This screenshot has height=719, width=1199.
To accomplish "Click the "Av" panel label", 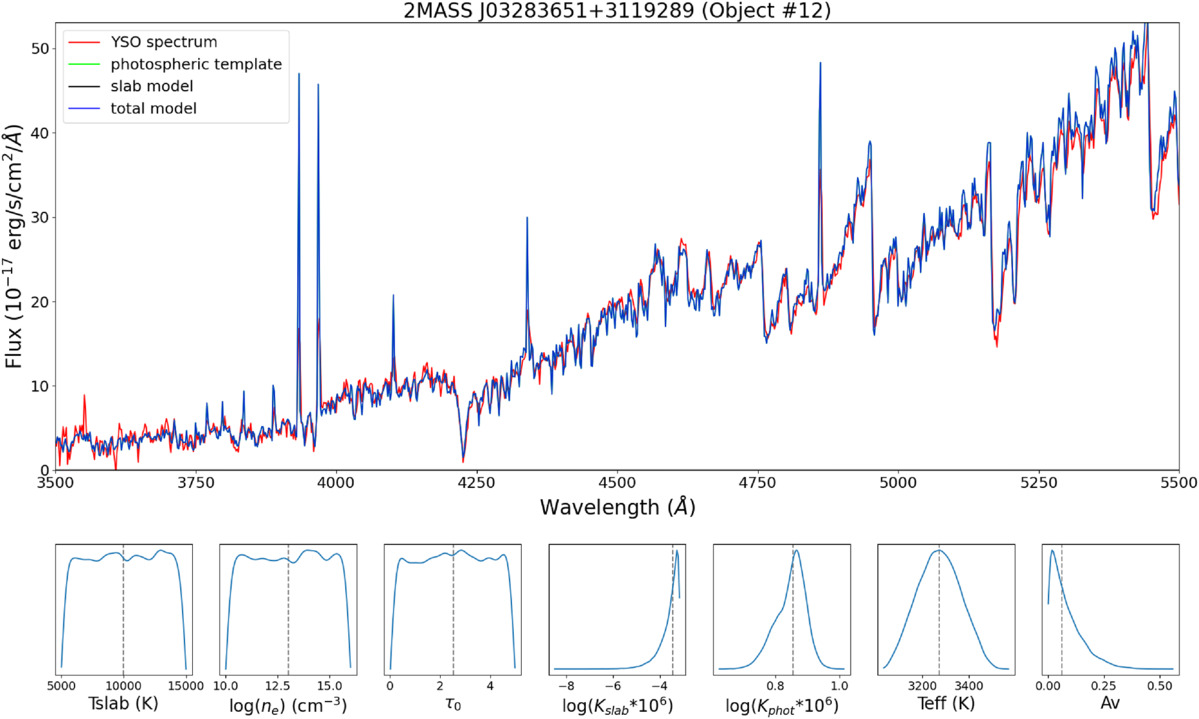I will tap(1110, 703).
